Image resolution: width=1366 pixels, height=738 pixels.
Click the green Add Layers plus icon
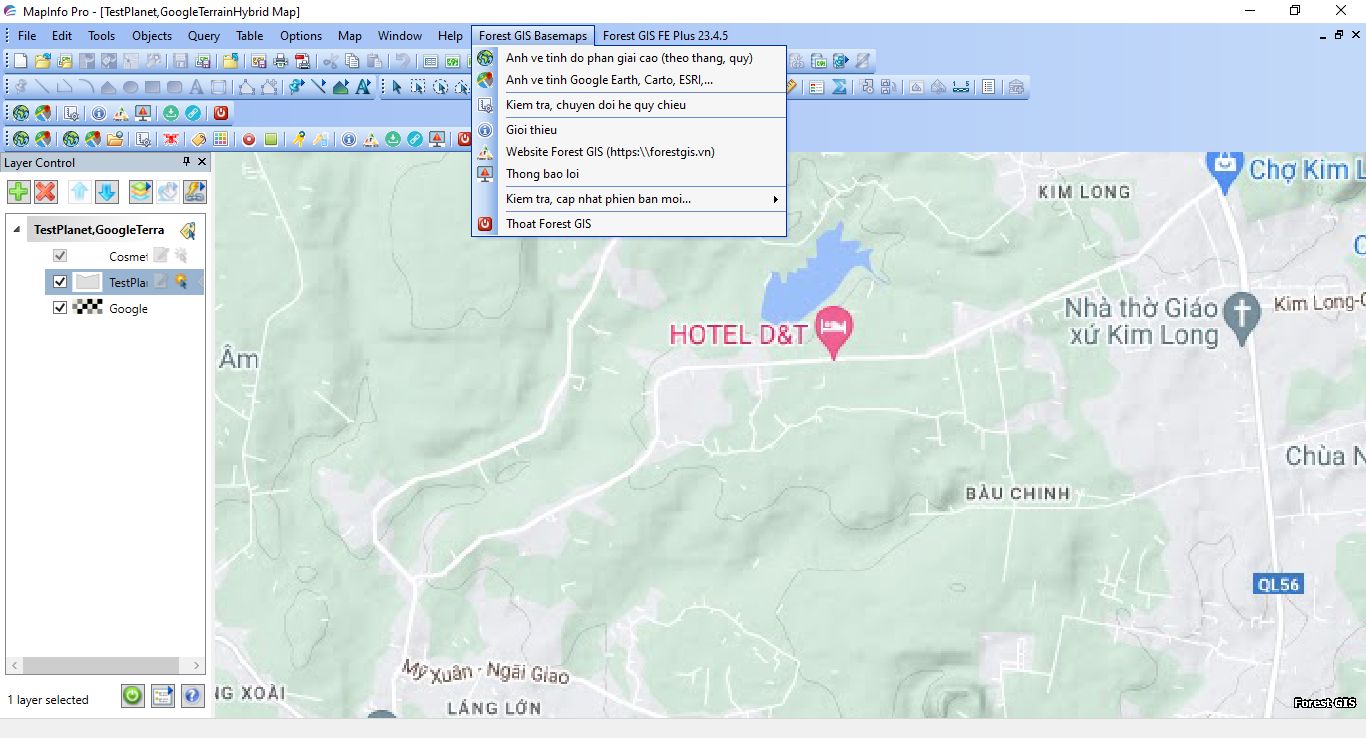18,192
